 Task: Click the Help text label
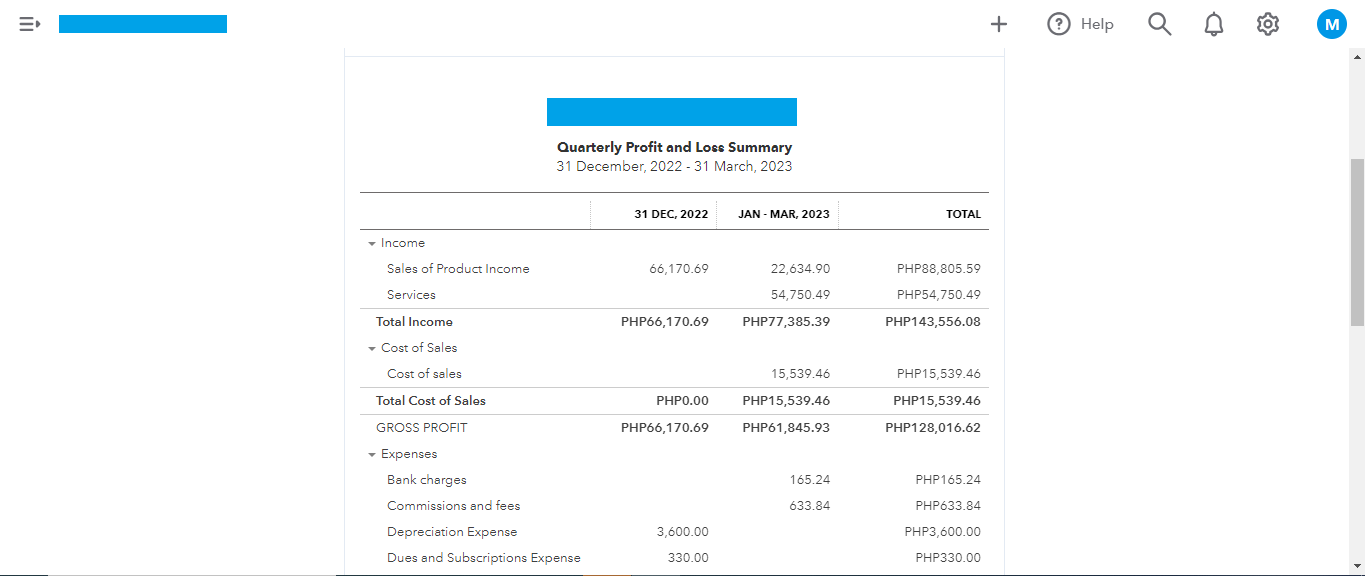[1097, 24]
